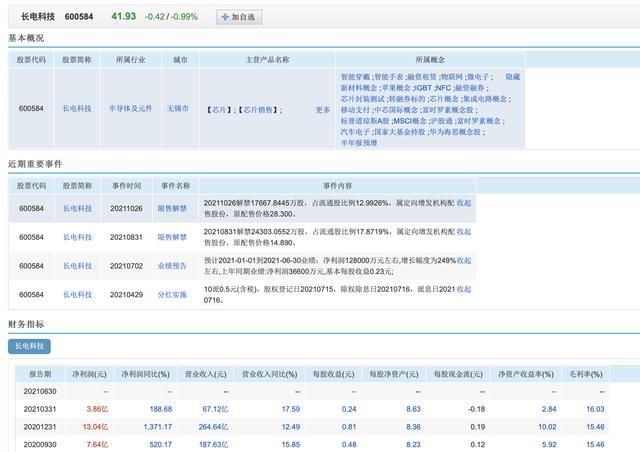The image size is (640, 452).
Task: Collapse 20210429 event content via 收起
Action: pyautogui.click(x=464, y=289)
